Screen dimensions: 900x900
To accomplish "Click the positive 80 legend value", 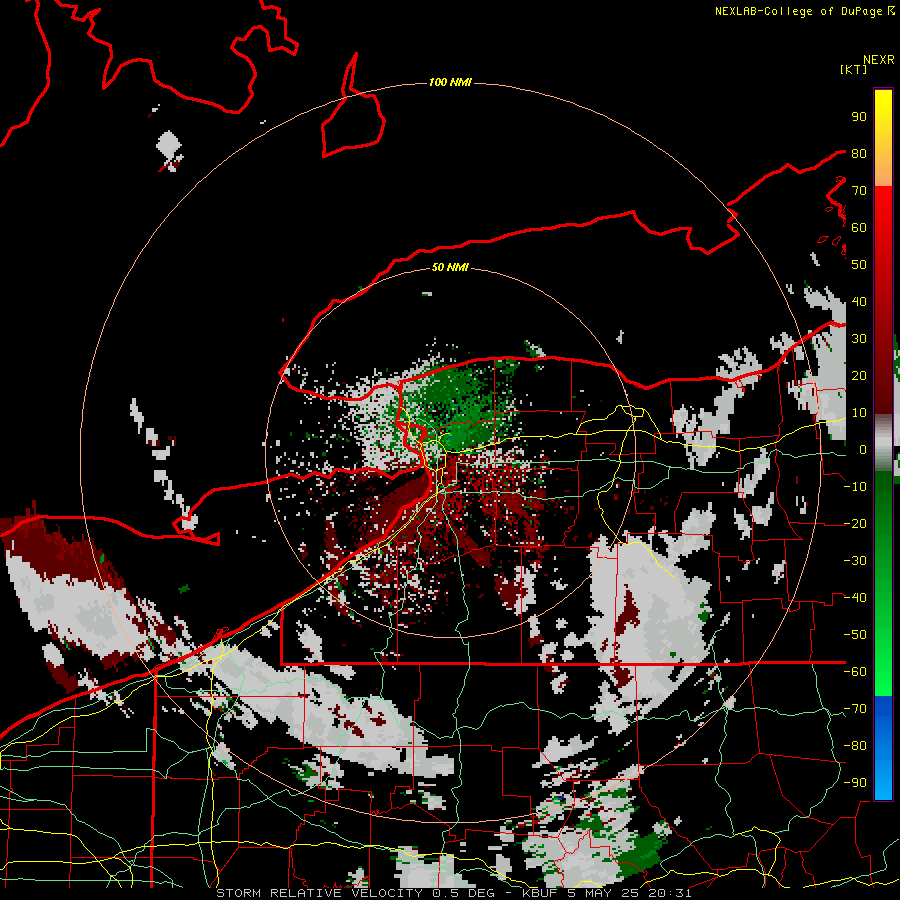I will pyautogui.click(x=859, y=154).
